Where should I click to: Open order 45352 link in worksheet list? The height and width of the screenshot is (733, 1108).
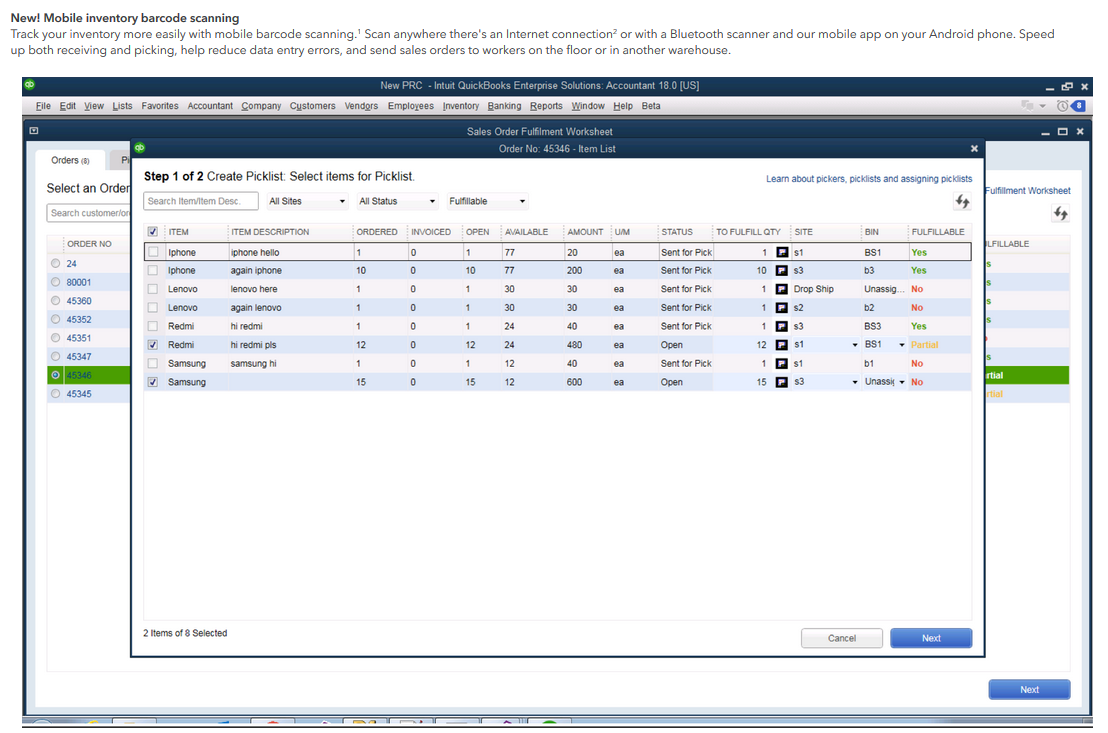[x=79, y=319]
